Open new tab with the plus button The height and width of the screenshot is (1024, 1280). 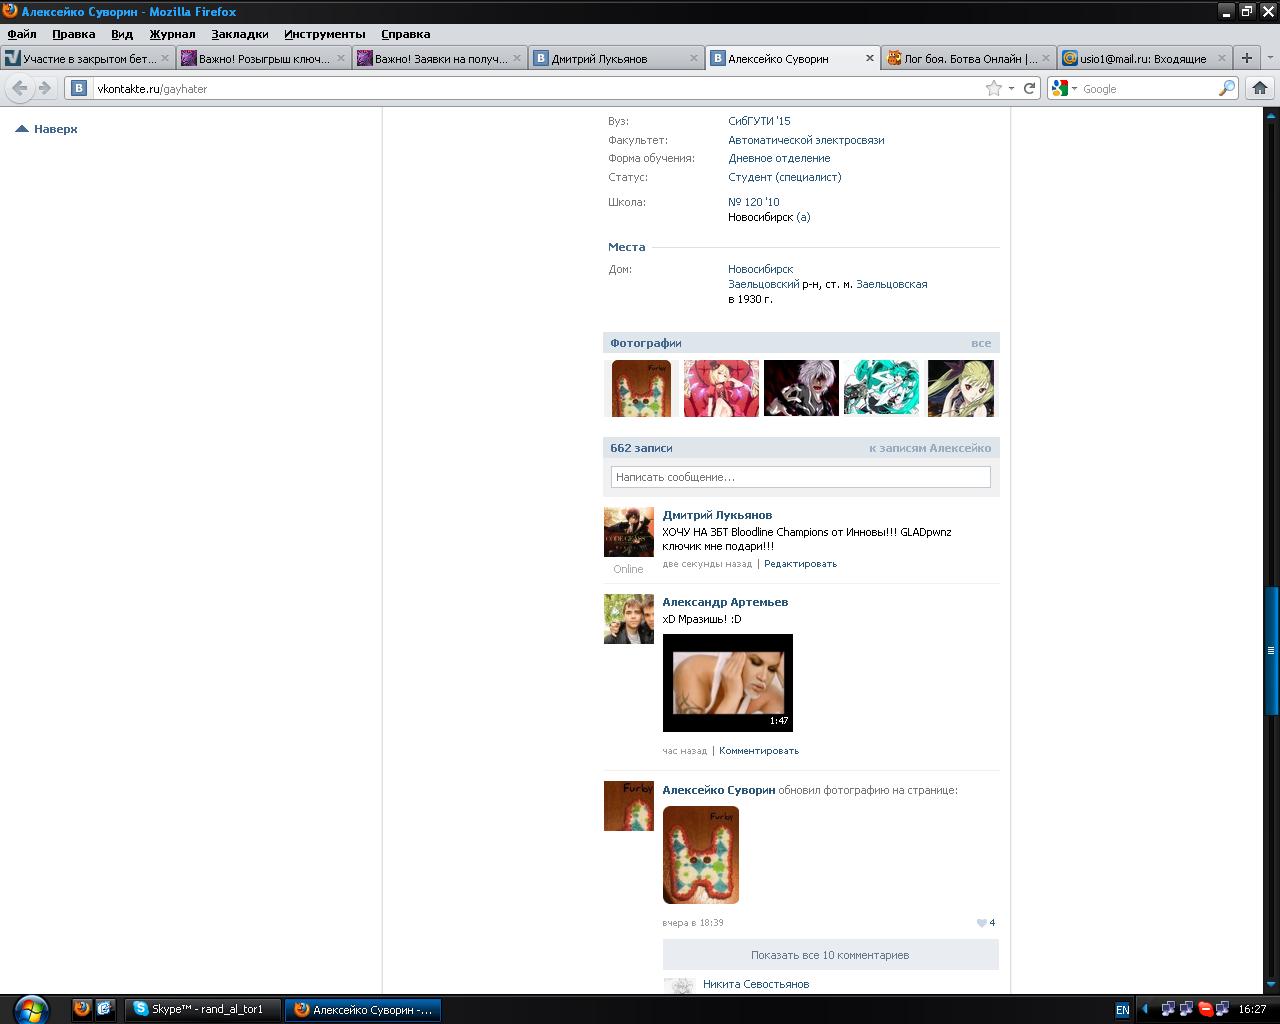click(1246, 58)
